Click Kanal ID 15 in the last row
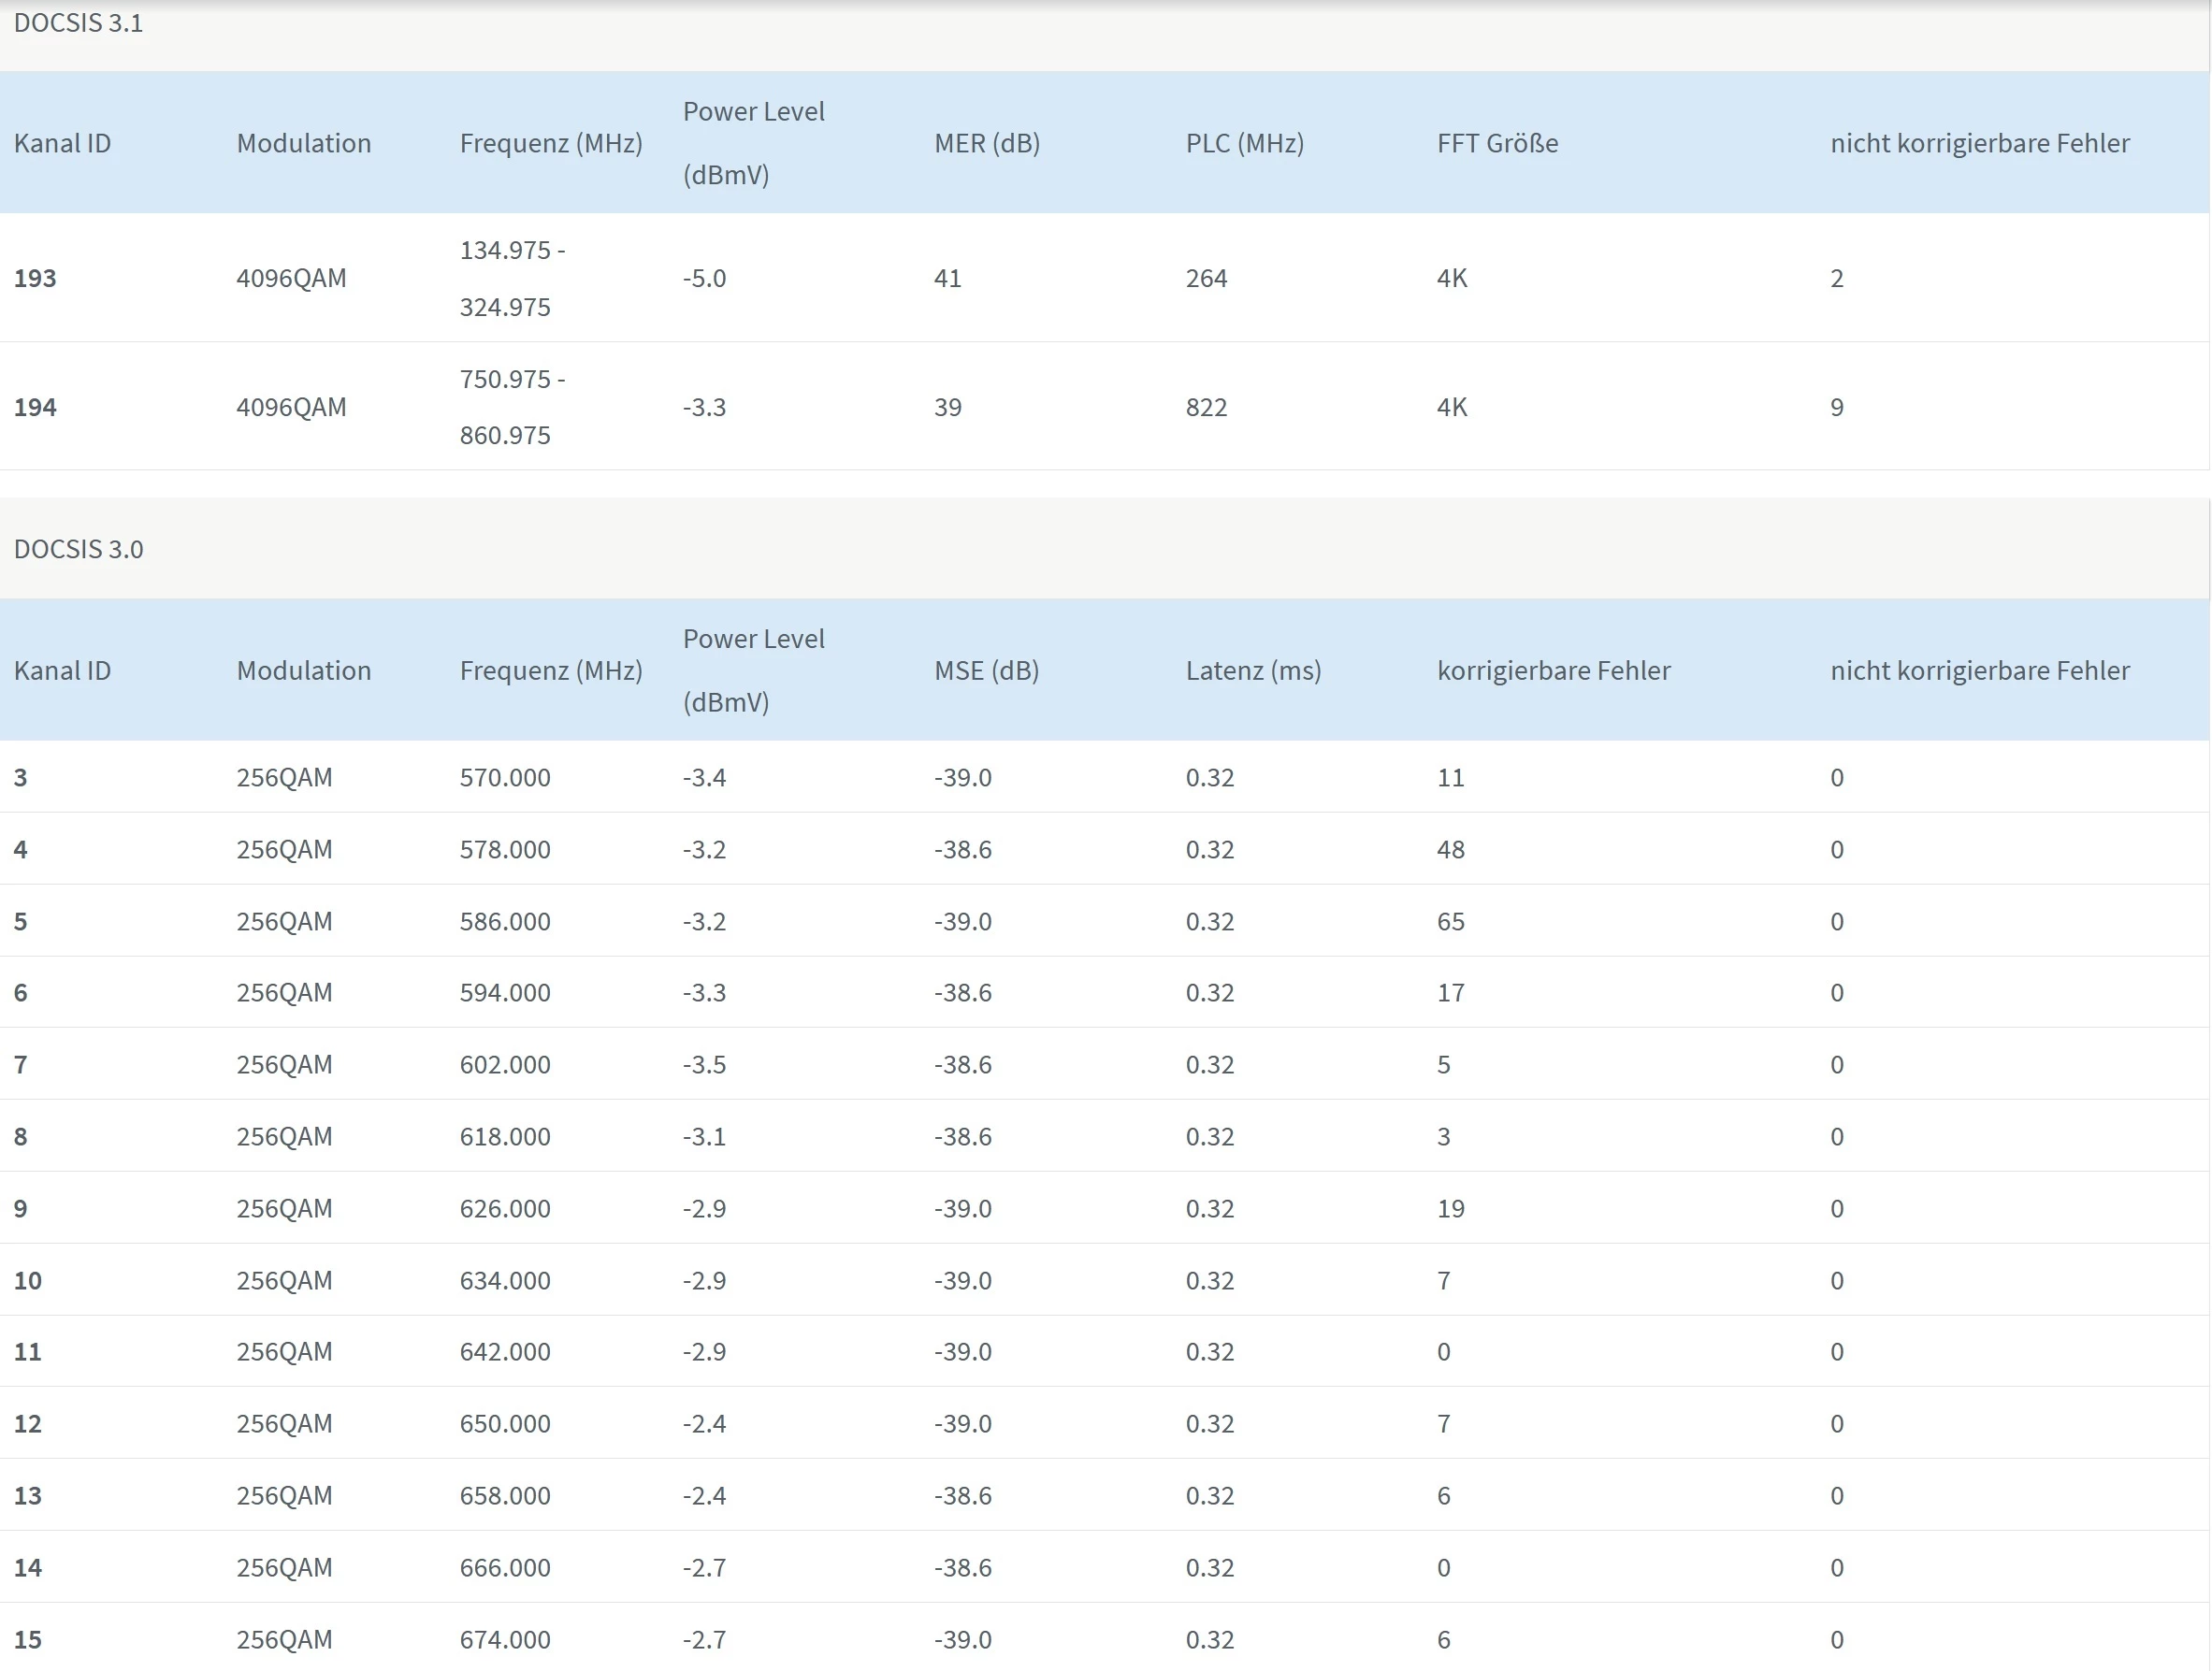 tap(28, 1639)
